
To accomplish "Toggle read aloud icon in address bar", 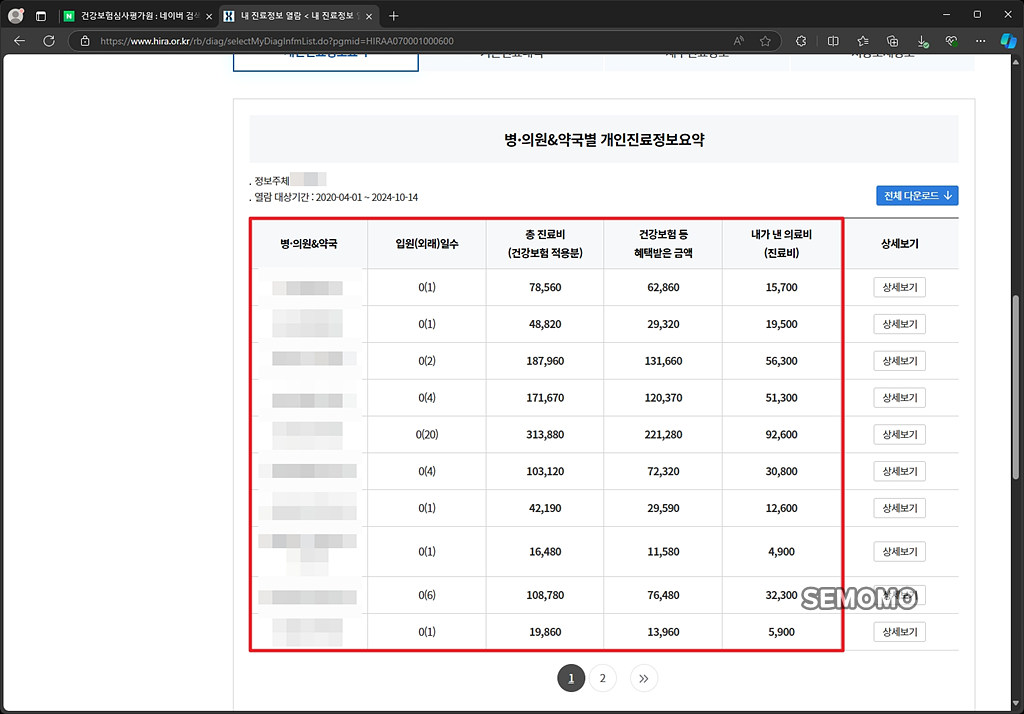I will click(x=739, y=41).
